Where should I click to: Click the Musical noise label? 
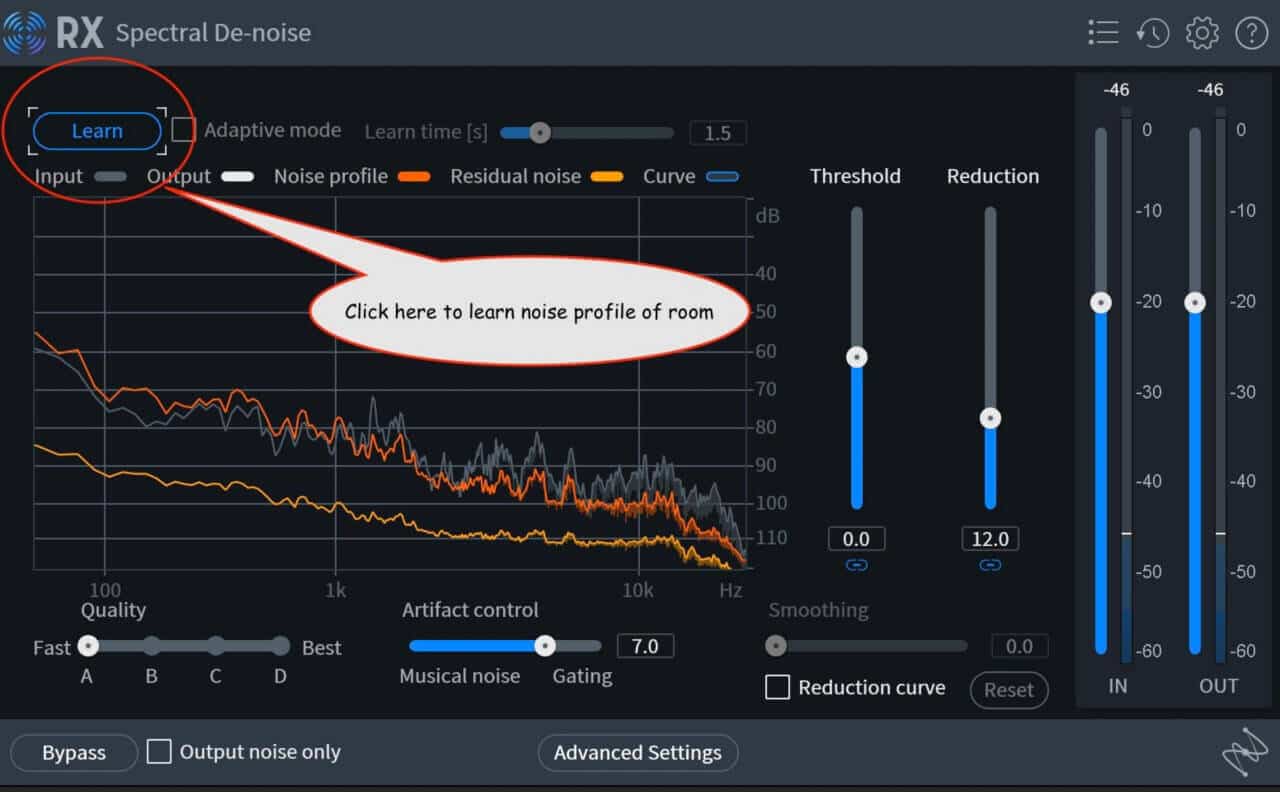click(x=460, y=676)
